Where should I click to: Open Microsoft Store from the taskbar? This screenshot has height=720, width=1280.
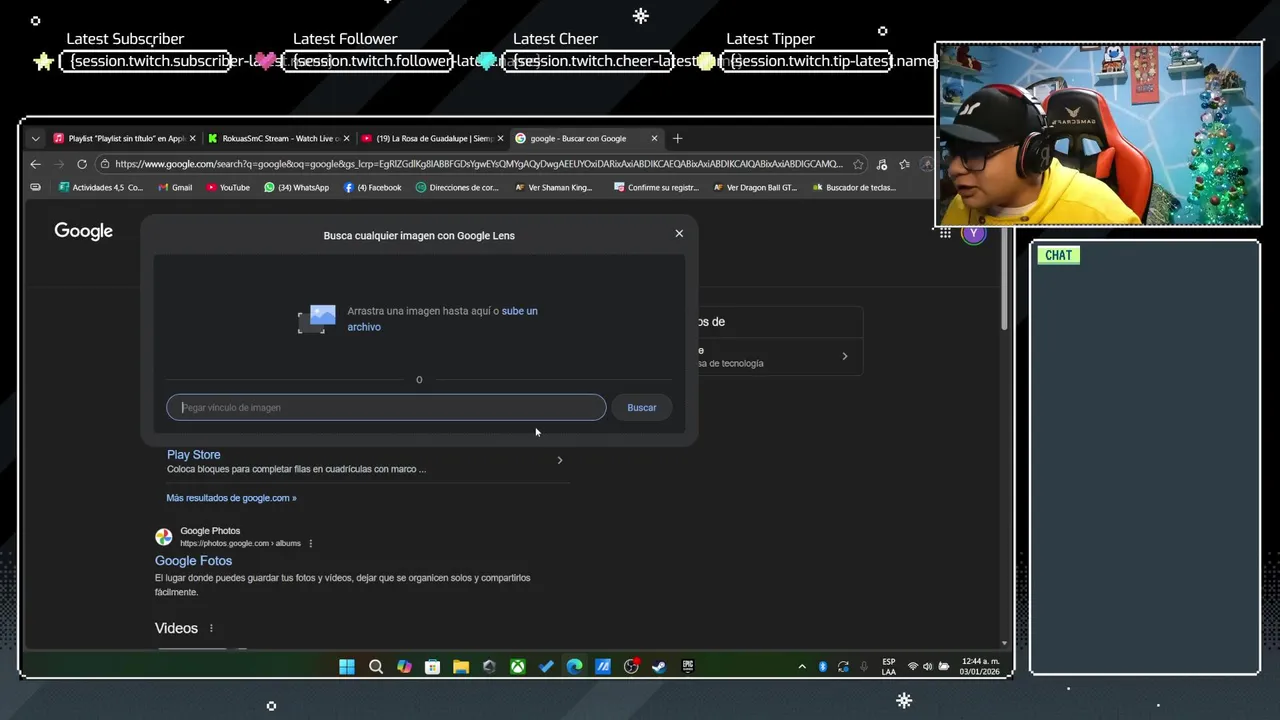(x=432, y=667)
